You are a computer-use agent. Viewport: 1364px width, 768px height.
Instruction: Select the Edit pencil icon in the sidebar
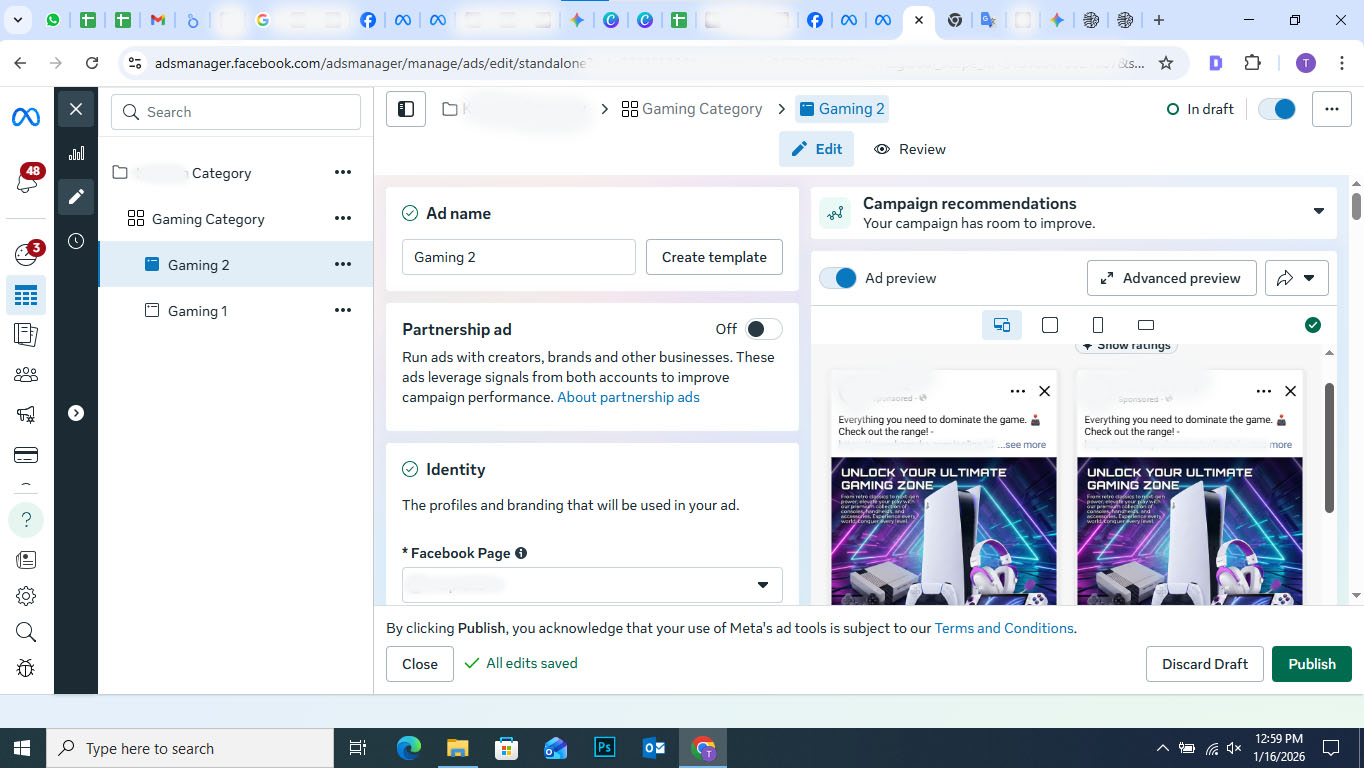75,196
